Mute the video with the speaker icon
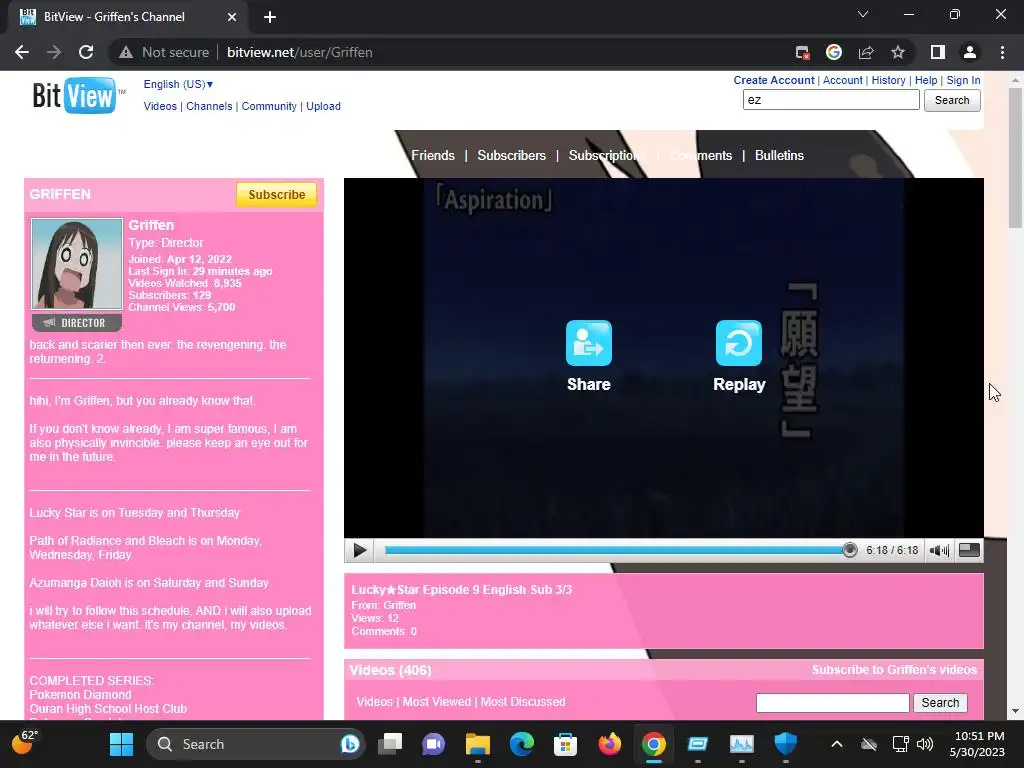Image resolution: width=1024 pixels, height=768 pixels. click(x=939, y=551)
